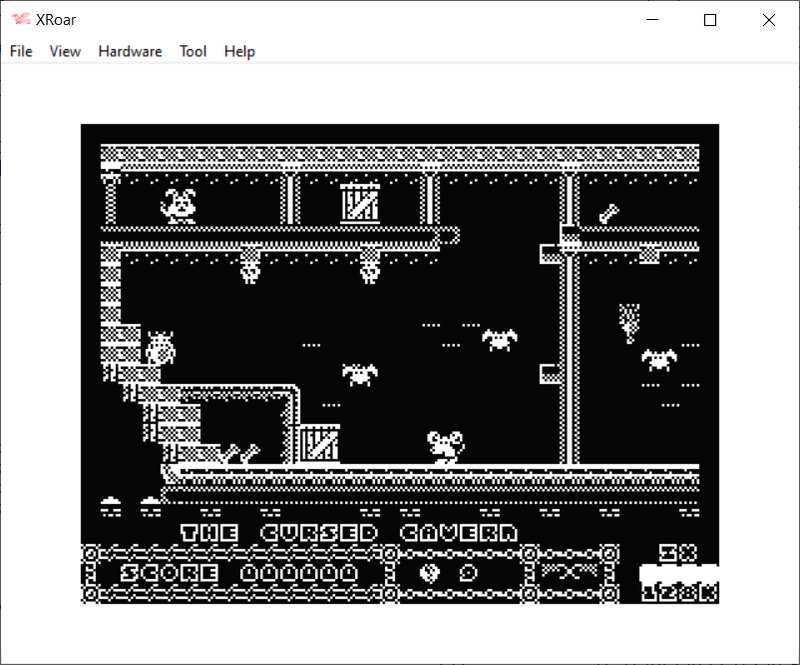Click the 128K badge in bottom corner

click(x=678, y=591)
